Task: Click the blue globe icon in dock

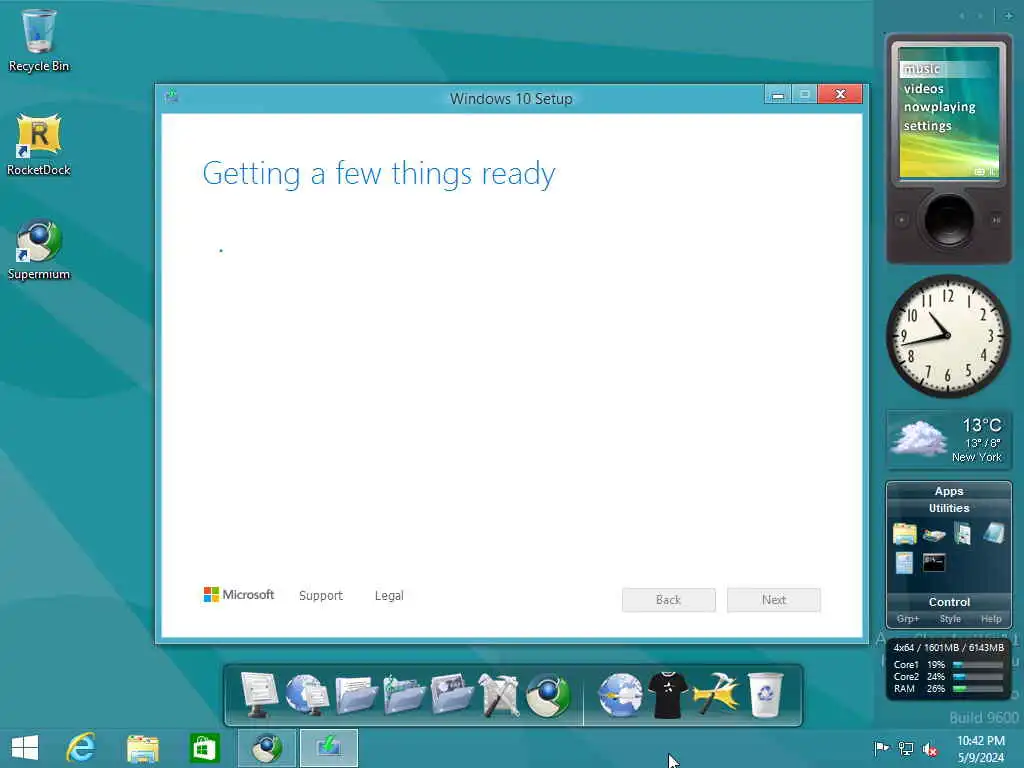Action: [x=620, y=695]
